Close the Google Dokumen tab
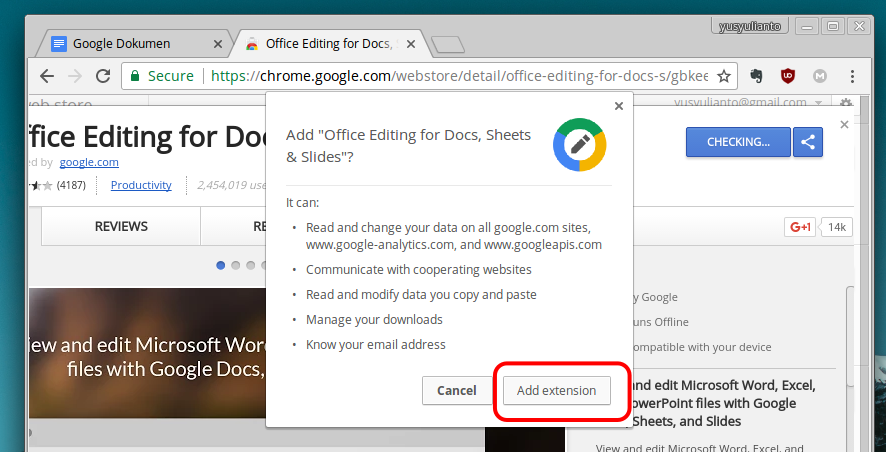The image size is (886, 452). (x=218, y=44)
